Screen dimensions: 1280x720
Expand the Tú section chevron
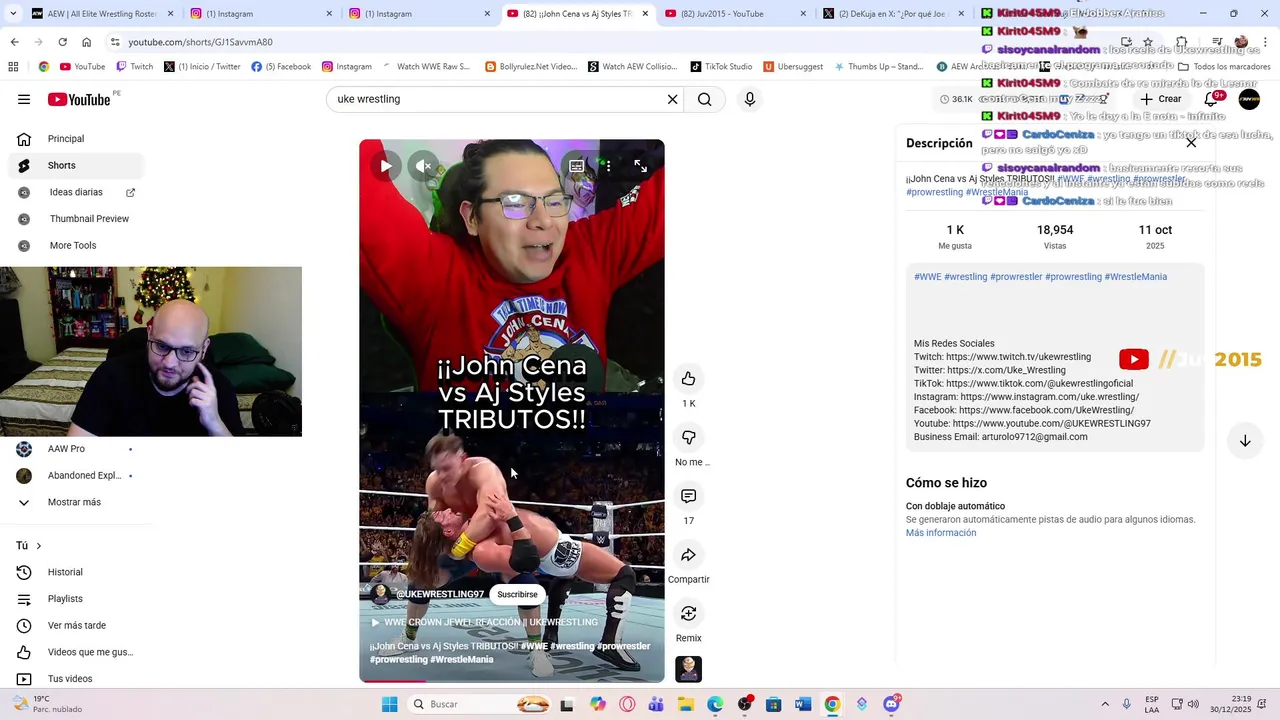[39, 546]
